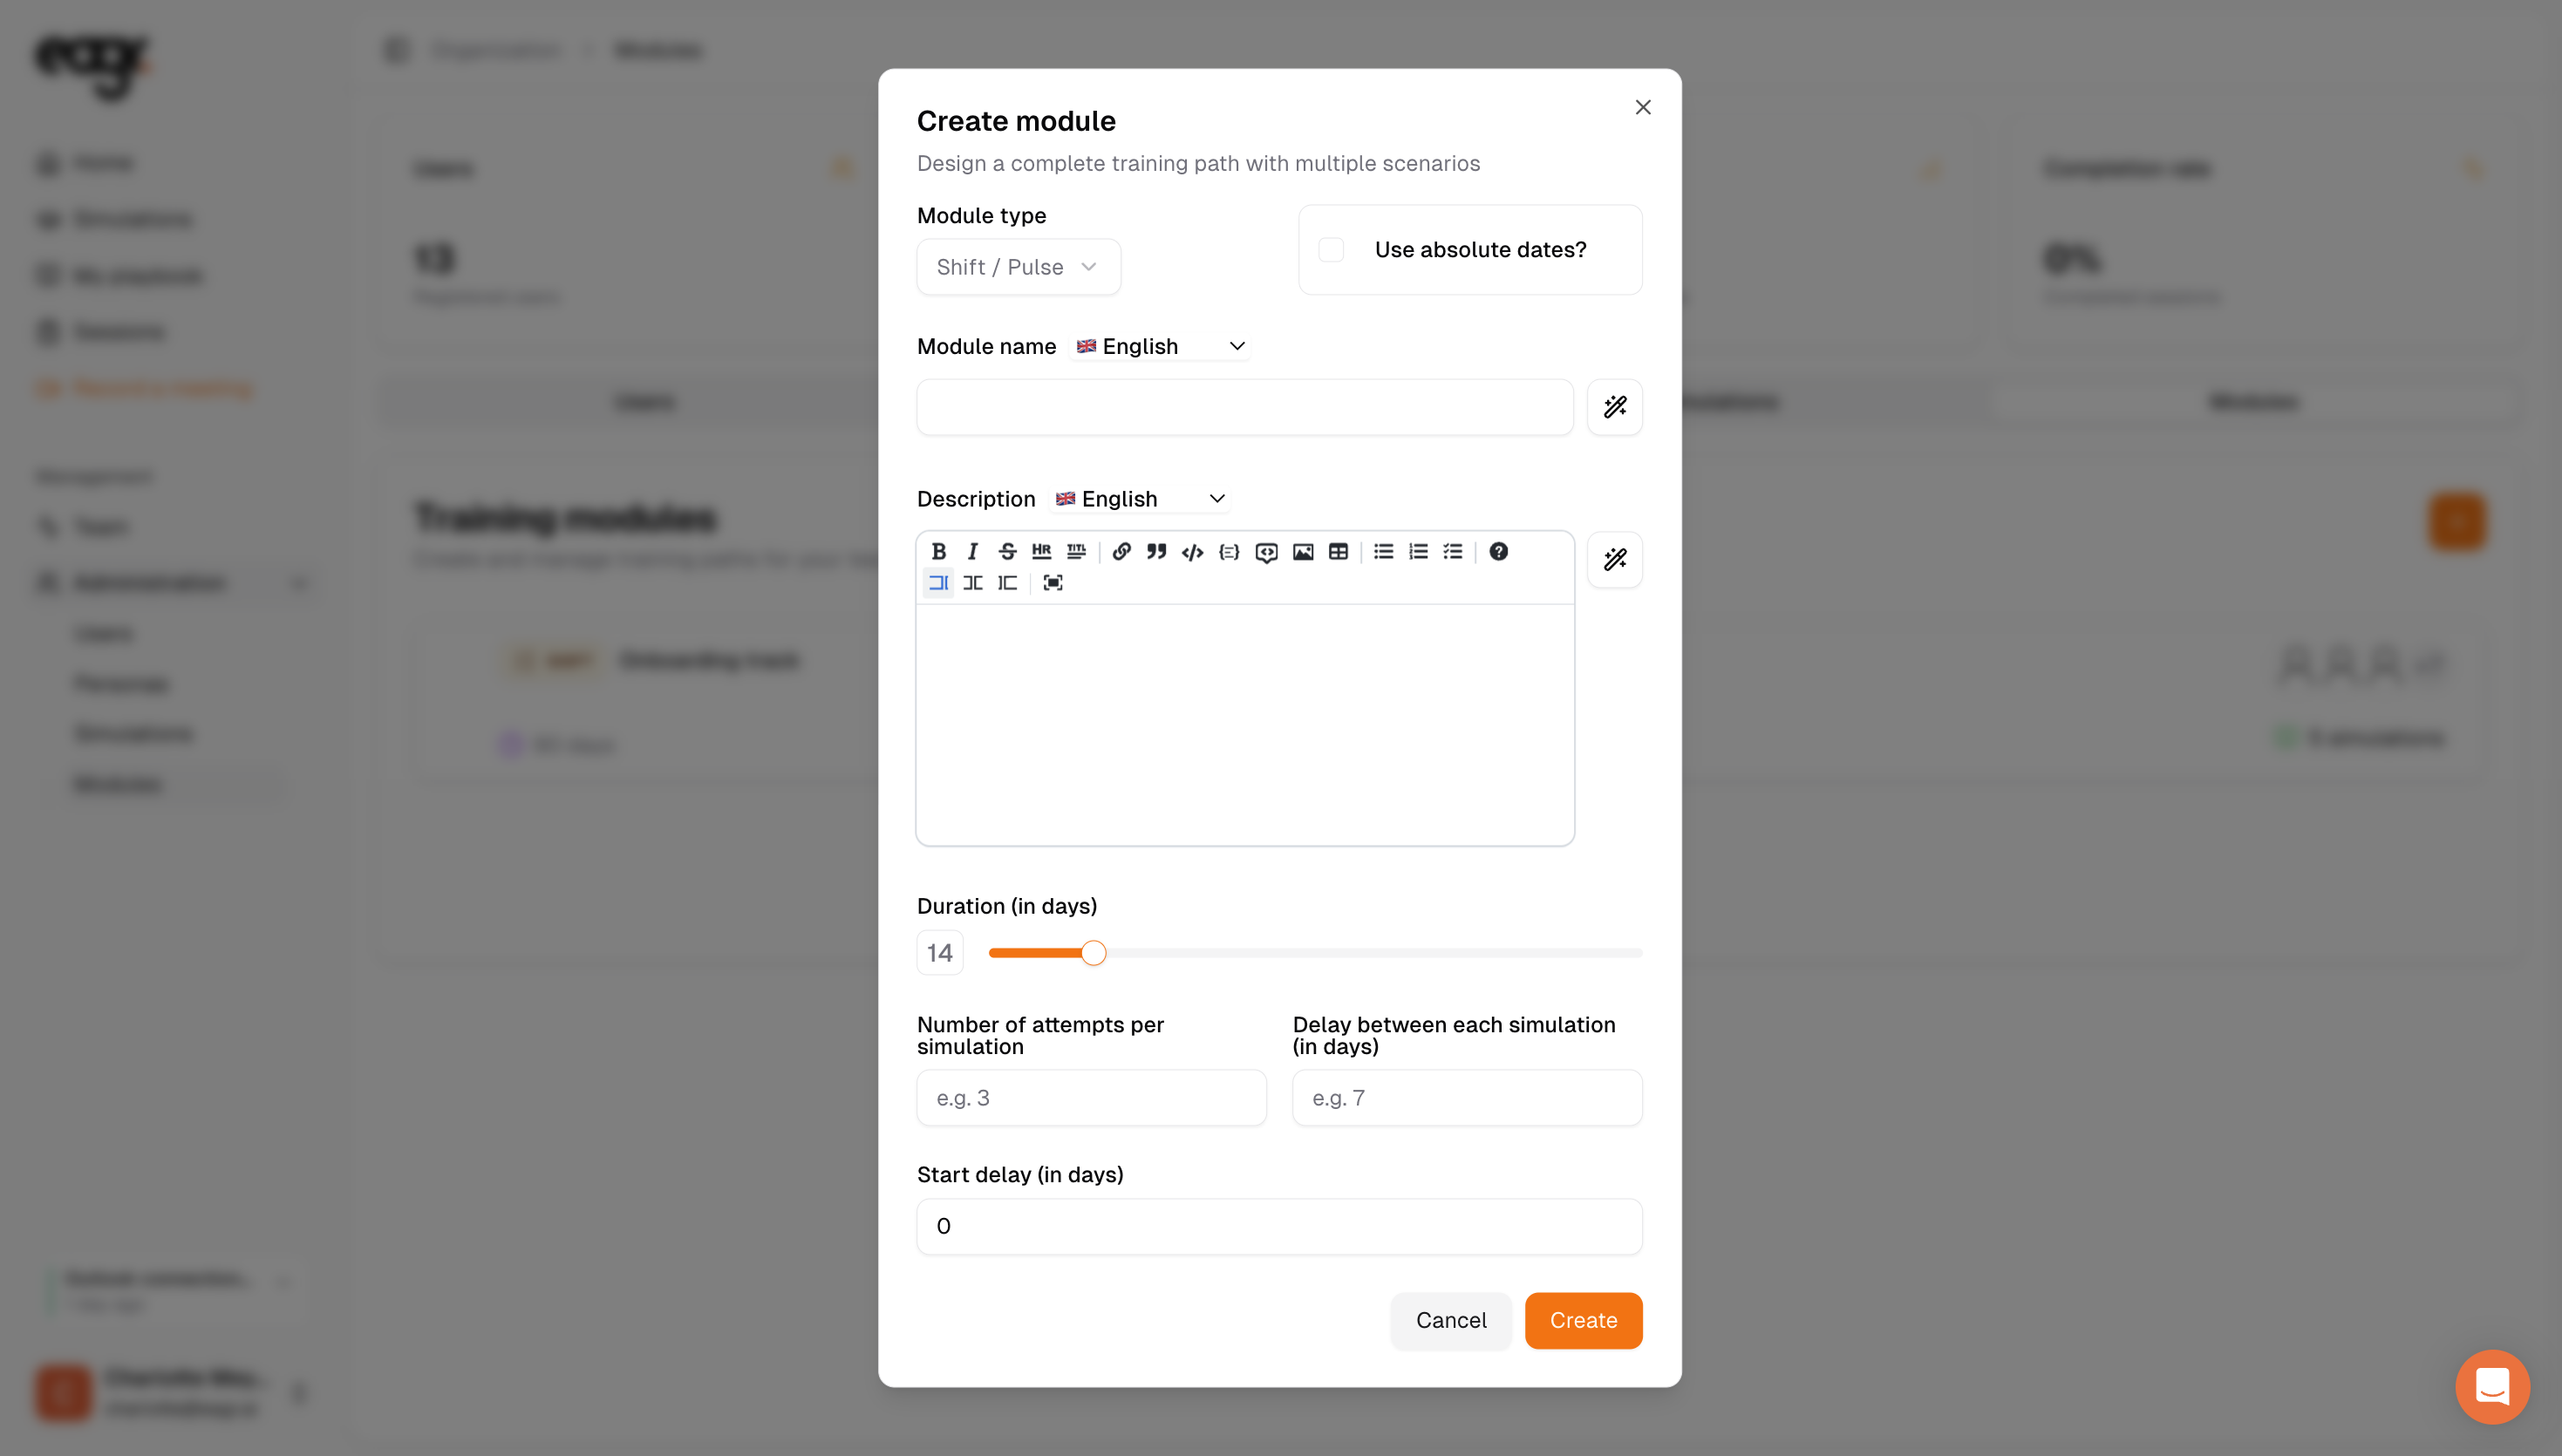Open the Description language dropdown
Image resolution: width=2562 pixels, height=1456 pixels.
[x=1140, y=499]
